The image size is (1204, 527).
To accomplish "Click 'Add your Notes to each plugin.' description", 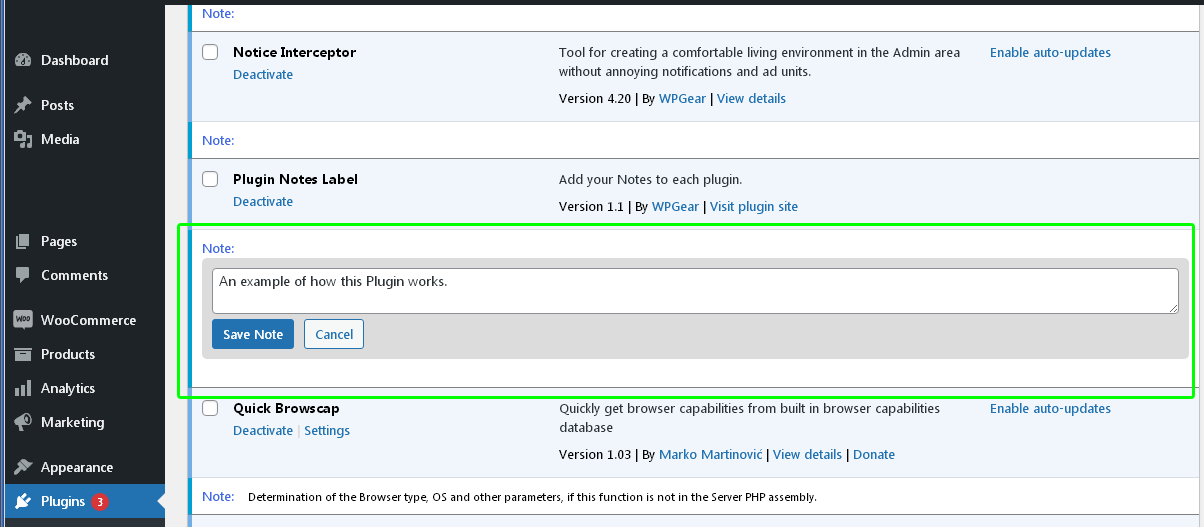I will 650,179.
